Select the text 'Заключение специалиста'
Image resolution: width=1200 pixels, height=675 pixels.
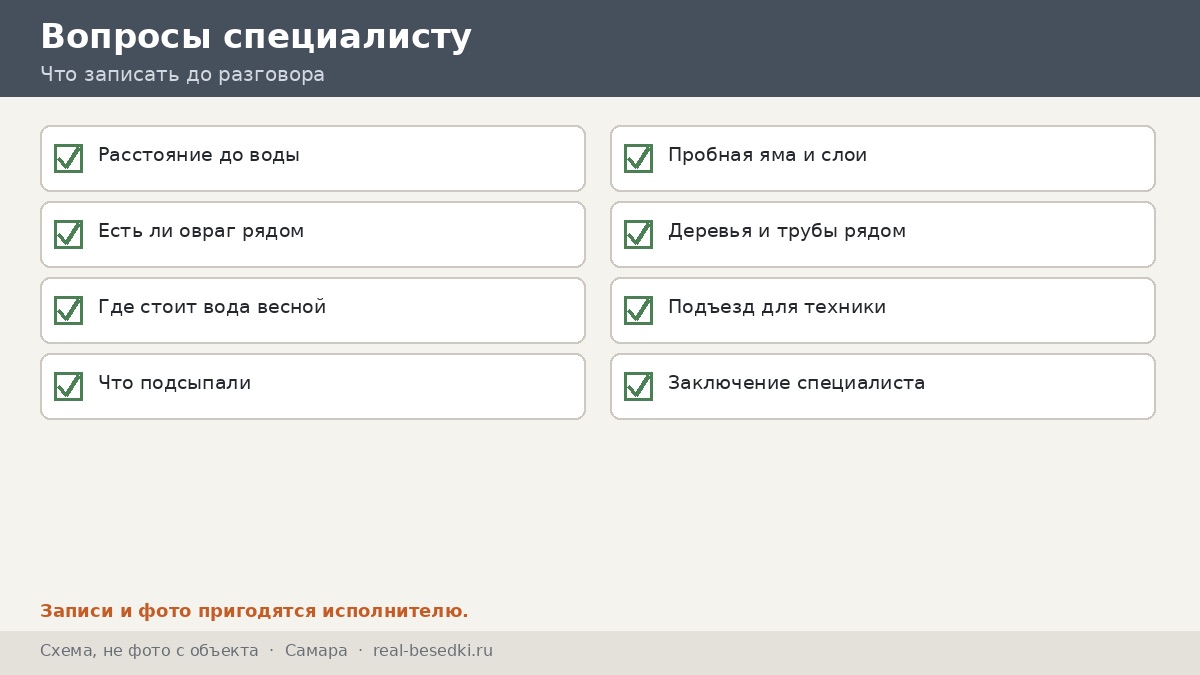click(x=796, y=383)
